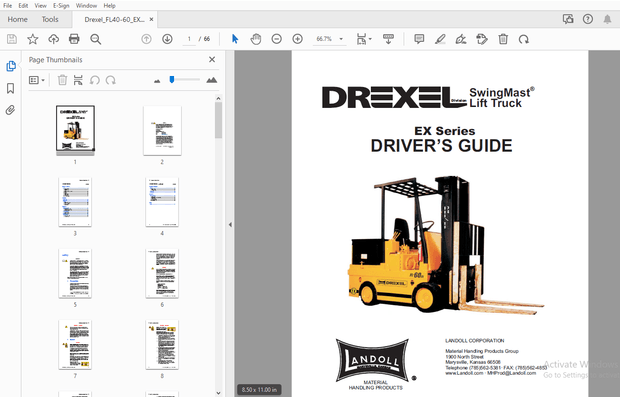
Task: Open the Fill & Sign pen icon
Action: 461,39
